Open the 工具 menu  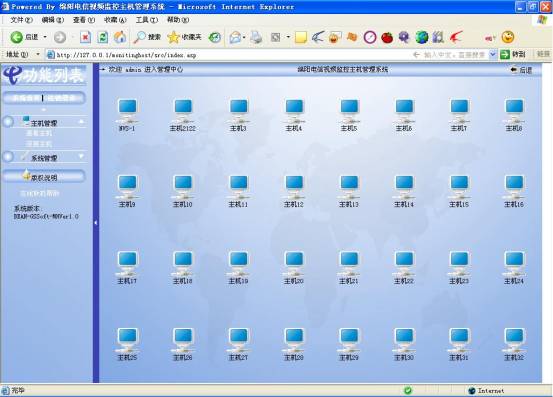tap(147, 20)
